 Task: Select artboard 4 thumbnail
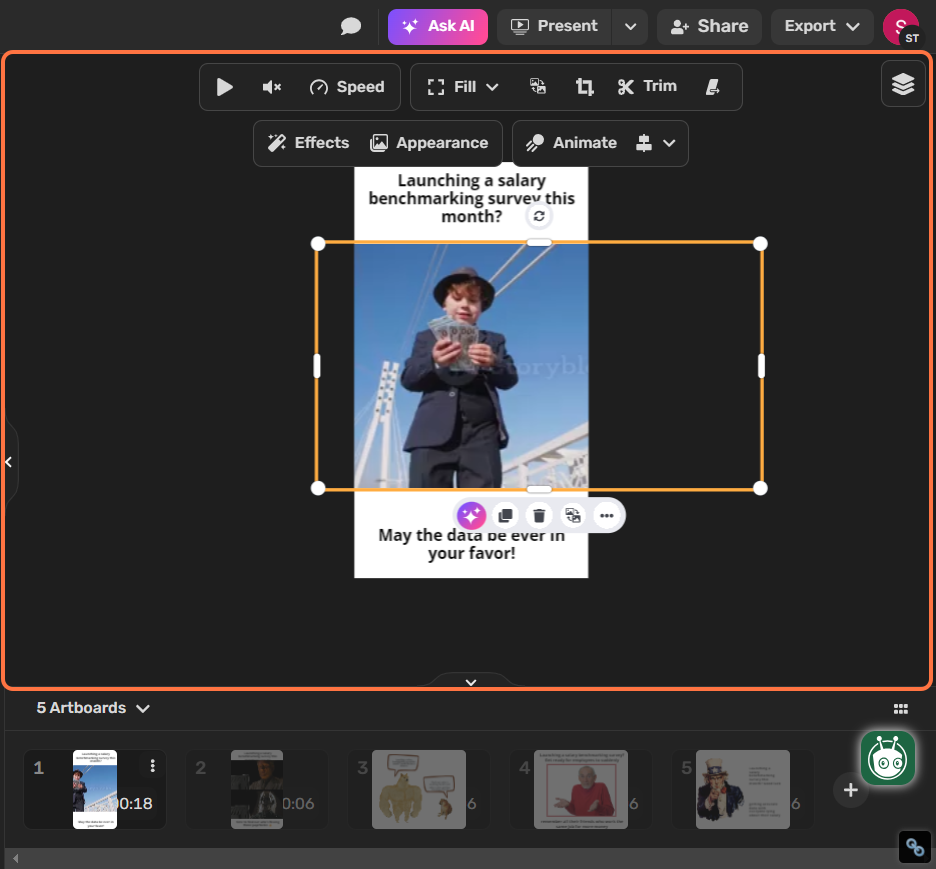point(581,789)
